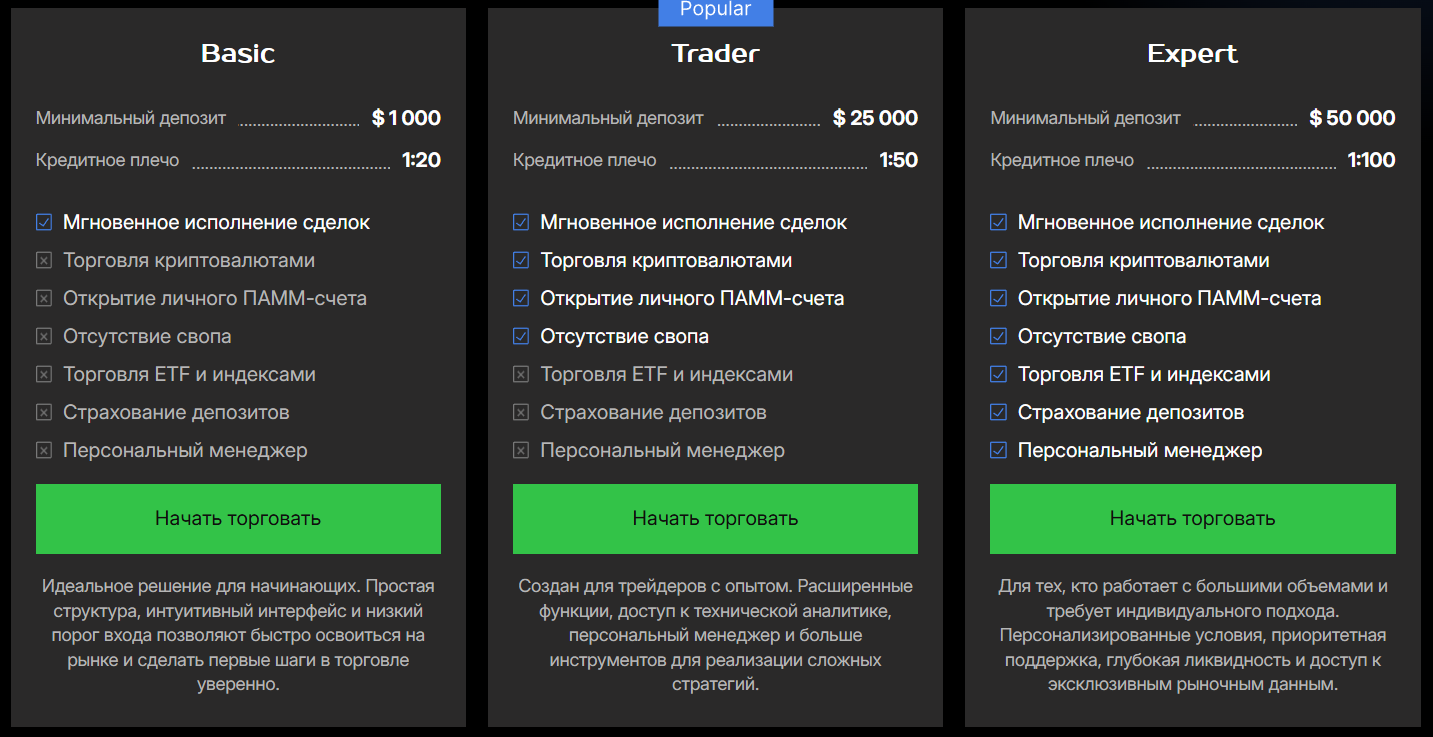Toggle Basic's Мгновенное исполнение сделок checkbox
Viewport: 1433px width, 737px height.
click(x=44, y=222)
